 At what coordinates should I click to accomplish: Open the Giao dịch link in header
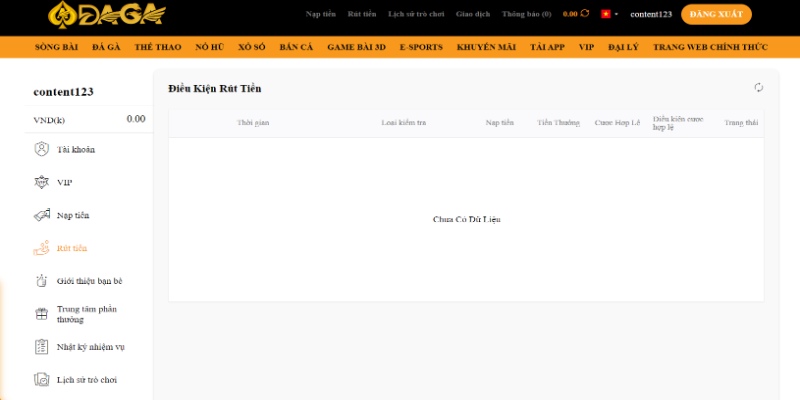pyautogui.click(x=471, y=14)
